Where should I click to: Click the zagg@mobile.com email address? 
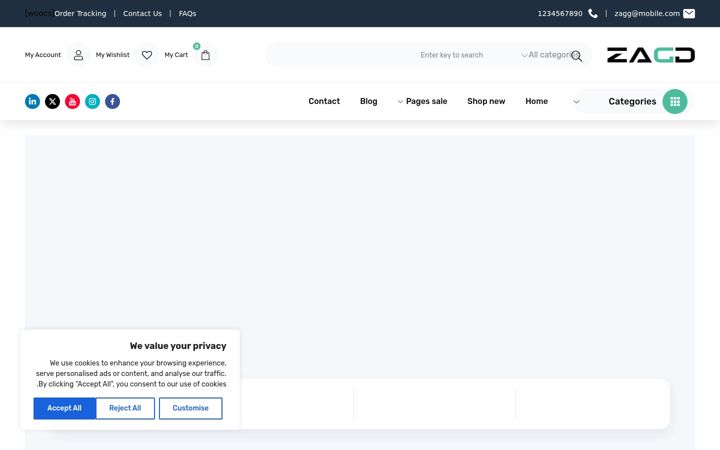647,14
